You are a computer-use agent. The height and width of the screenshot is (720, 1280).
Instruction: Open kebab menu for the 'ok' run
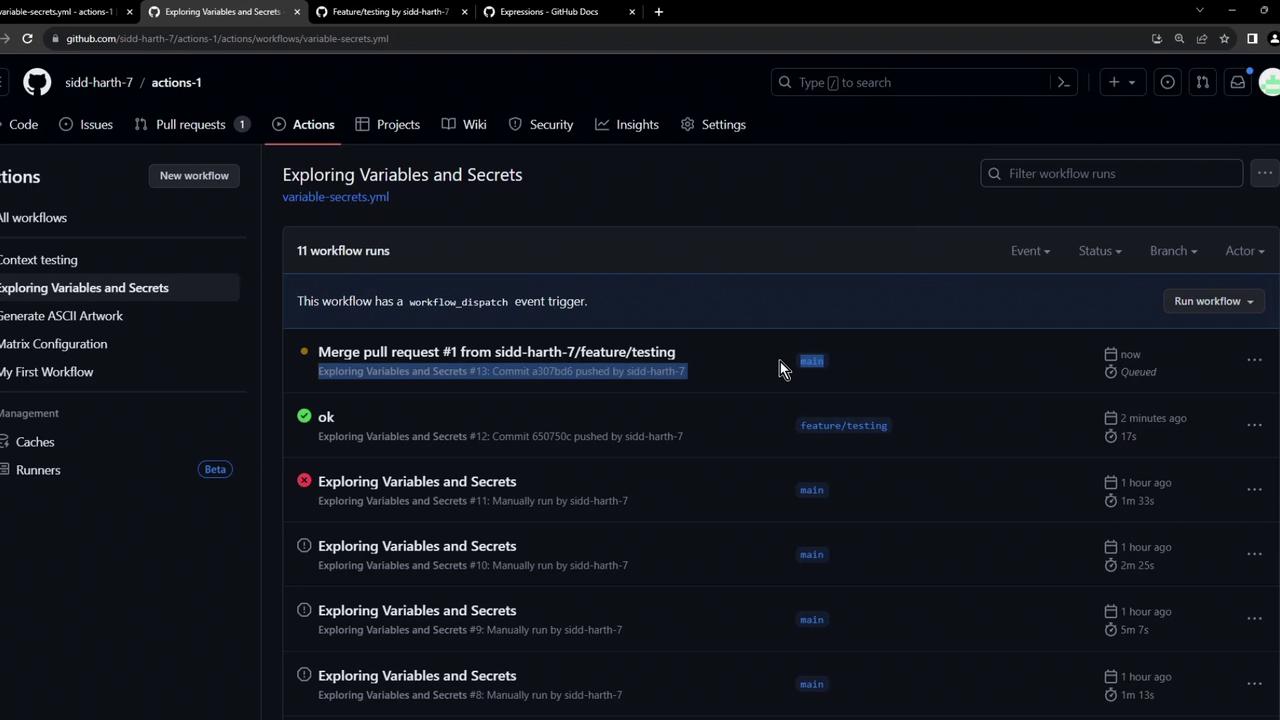click(x=1254, y=425)
